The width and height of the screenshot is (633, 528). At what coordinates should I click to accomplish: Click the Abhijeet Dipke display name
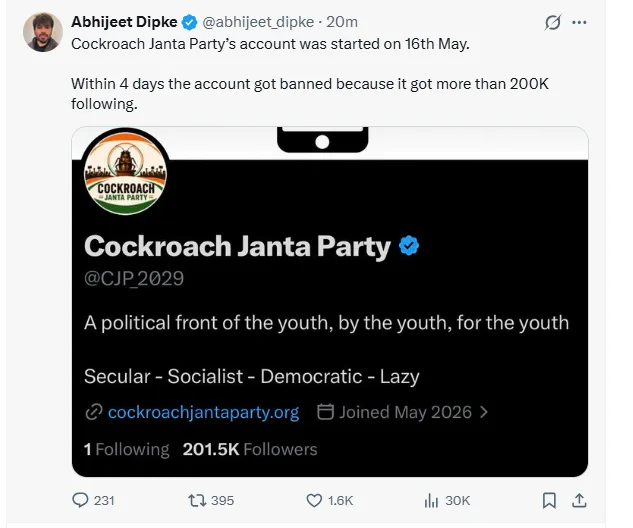[x=124, y=22]
